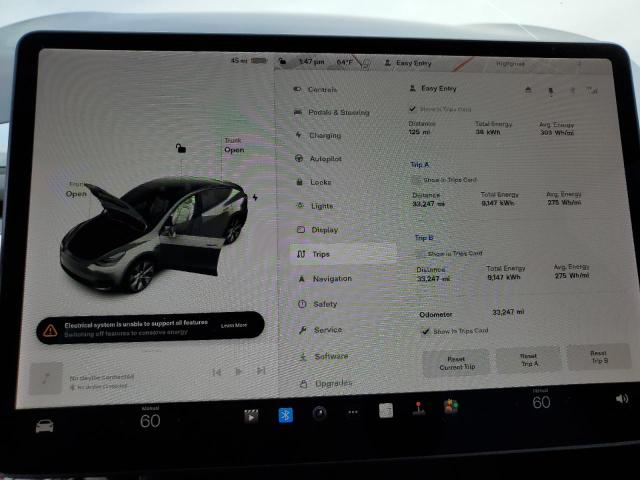Open the HomeLink garage icon
Viewport: 640px width, 480px height.
point(528,90)
